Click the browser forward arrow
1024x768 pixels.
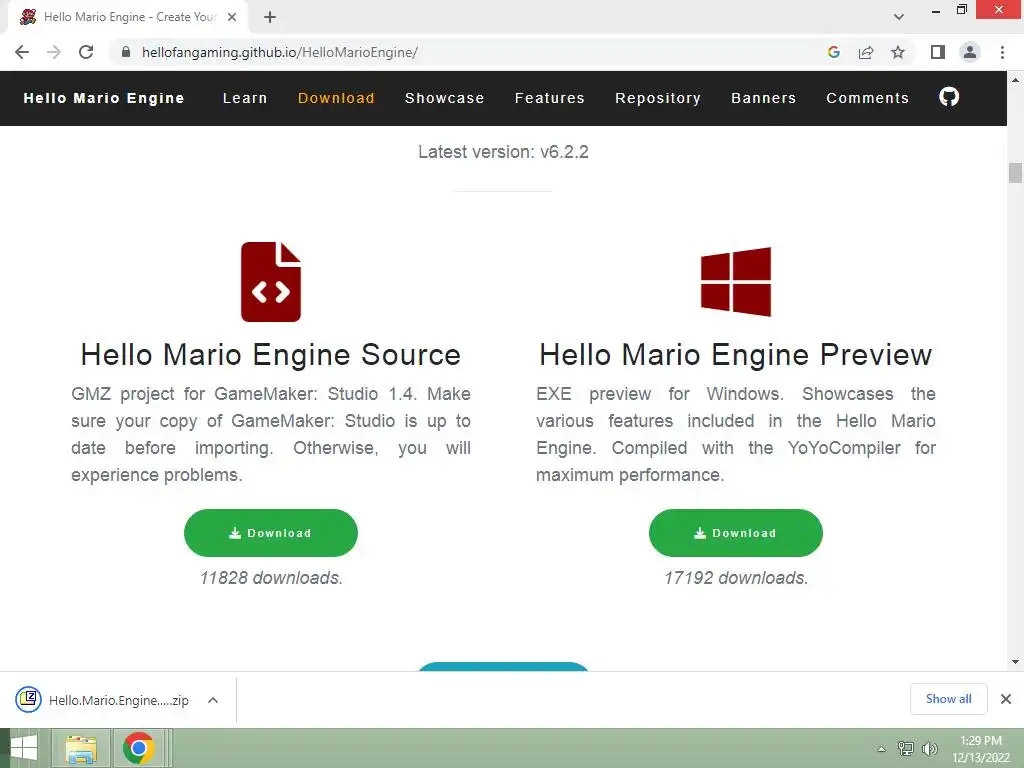[54, 52]
